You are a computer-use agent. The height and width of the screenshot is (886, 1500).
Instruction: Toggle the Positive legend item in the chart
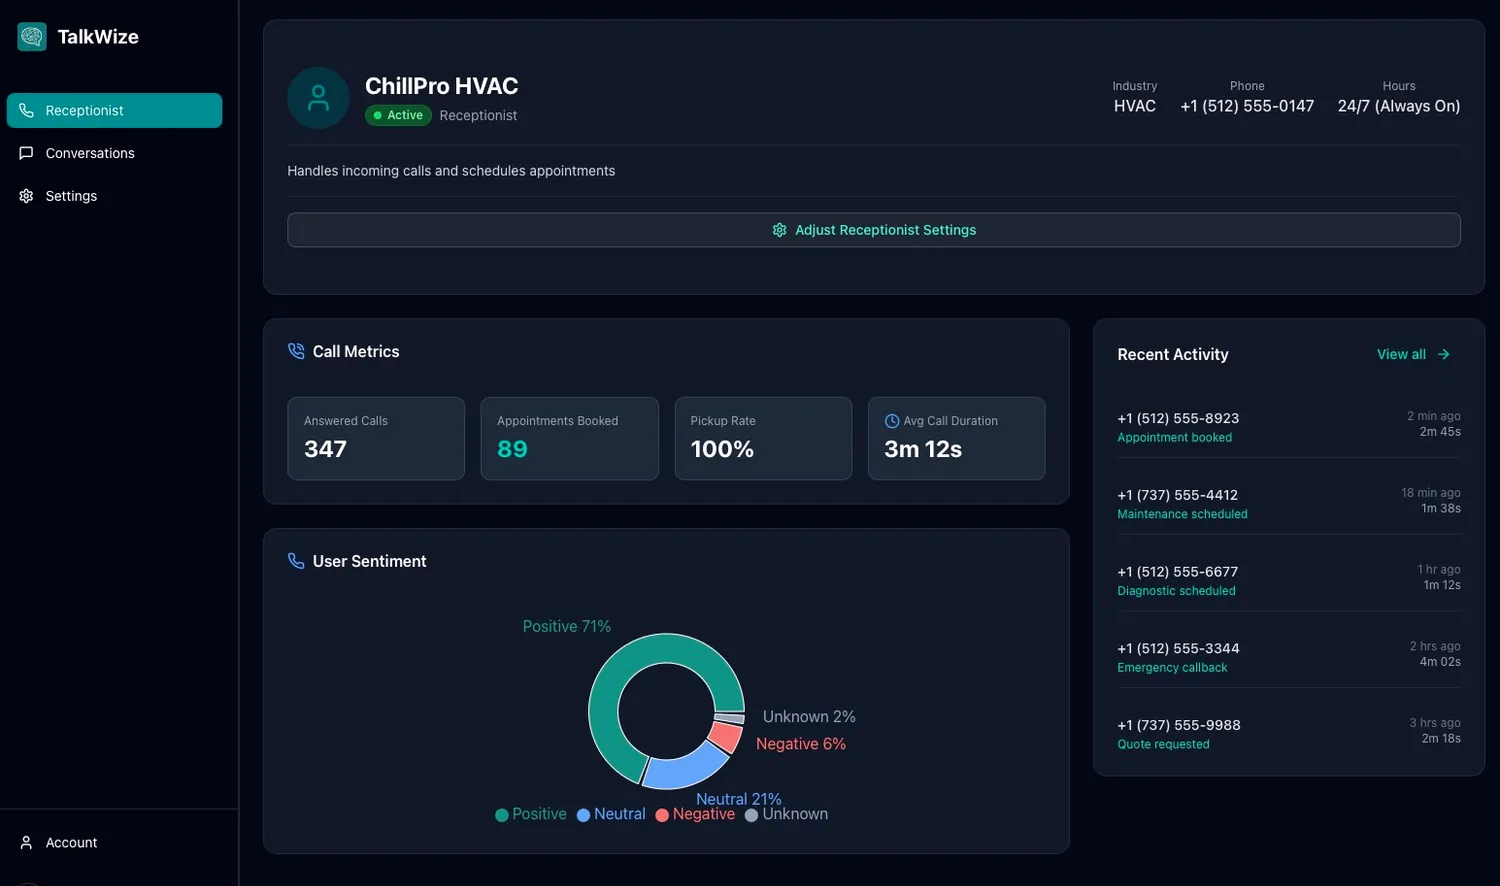(531, 814)
